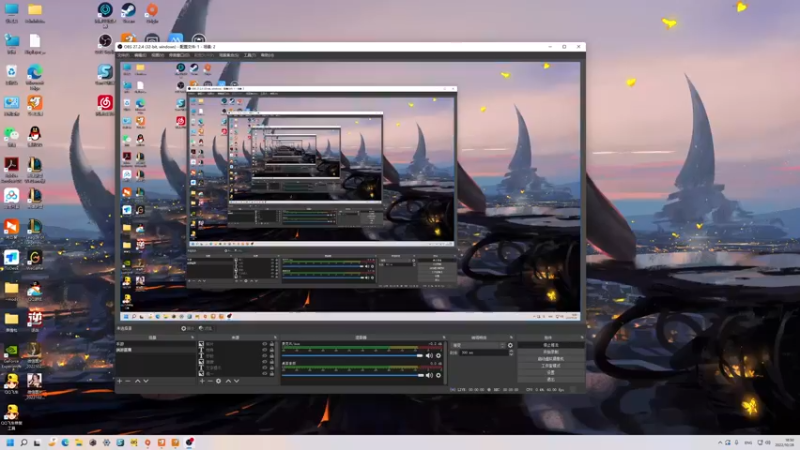Toggle eye visibility of the second source row
The width and height of the screenshot is (800, 450).
coord(264,349)
